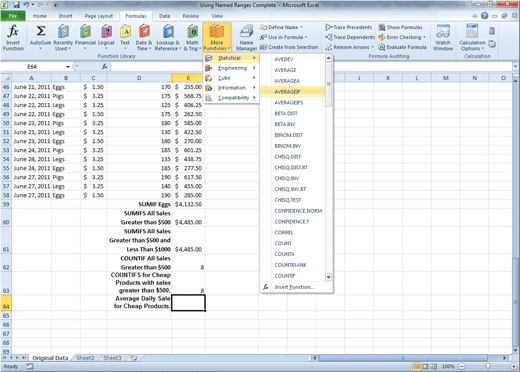Image resolution: width=520 pixels, height=372 pixels.
Task: Open the Home ribbon tab
Action: click(40, 16)
